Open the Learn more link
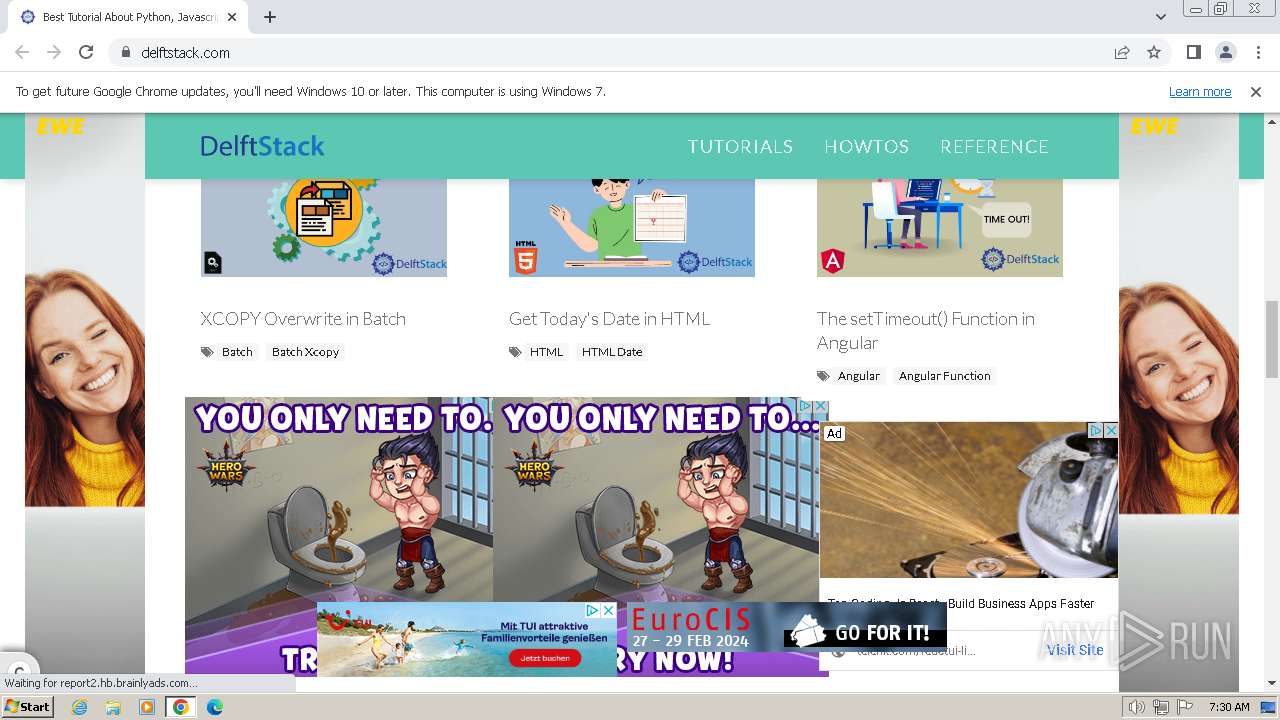Viewport: 1280px width, 720px height. (x=1200, y=91)
